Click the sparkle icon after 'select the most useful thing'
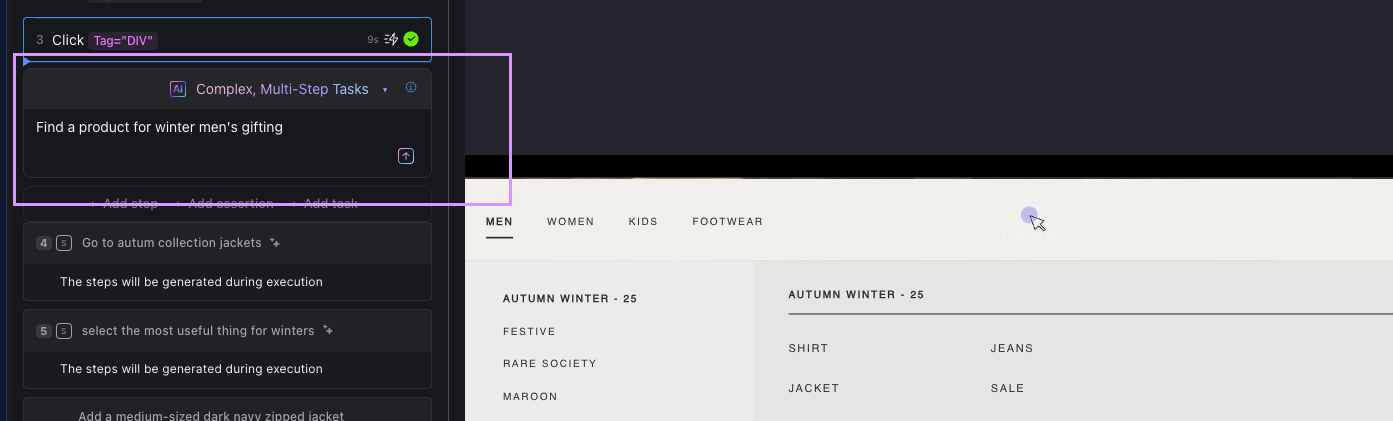The height and width of the screenshot is (421, 1393). [328, 331]
